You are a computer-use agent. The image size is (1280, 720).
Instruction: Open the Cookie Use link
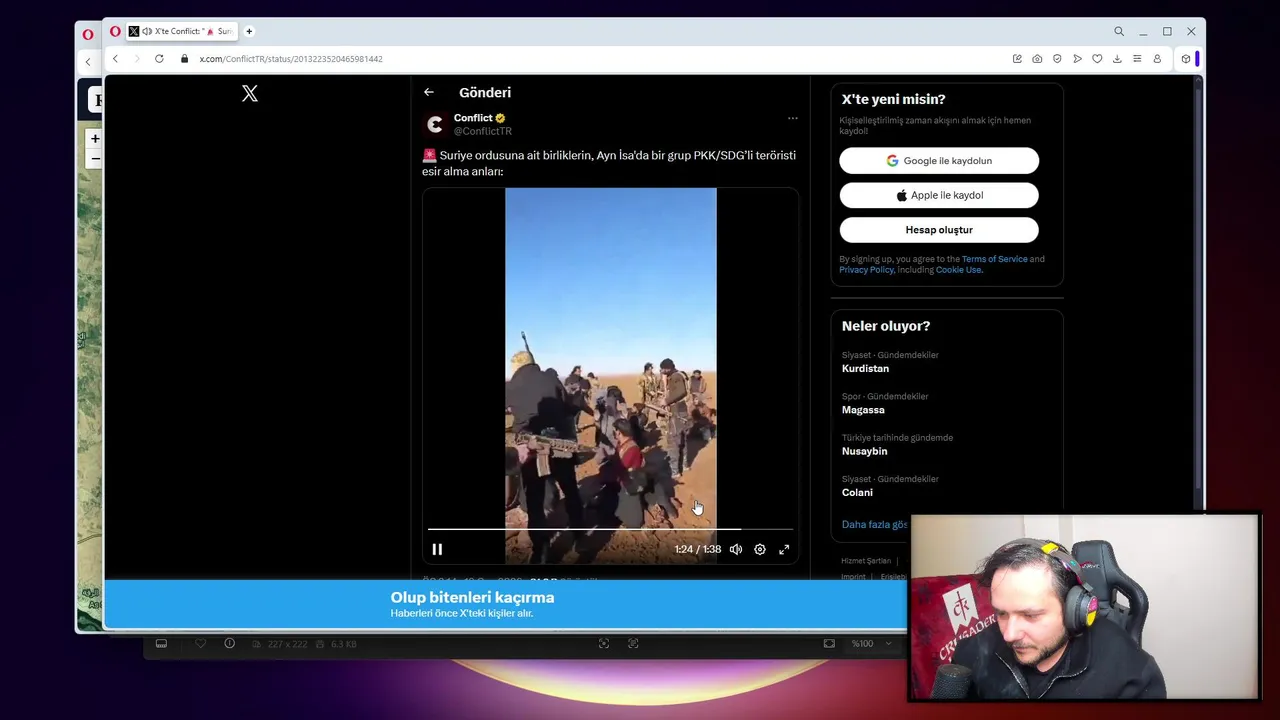click(959, 270)
